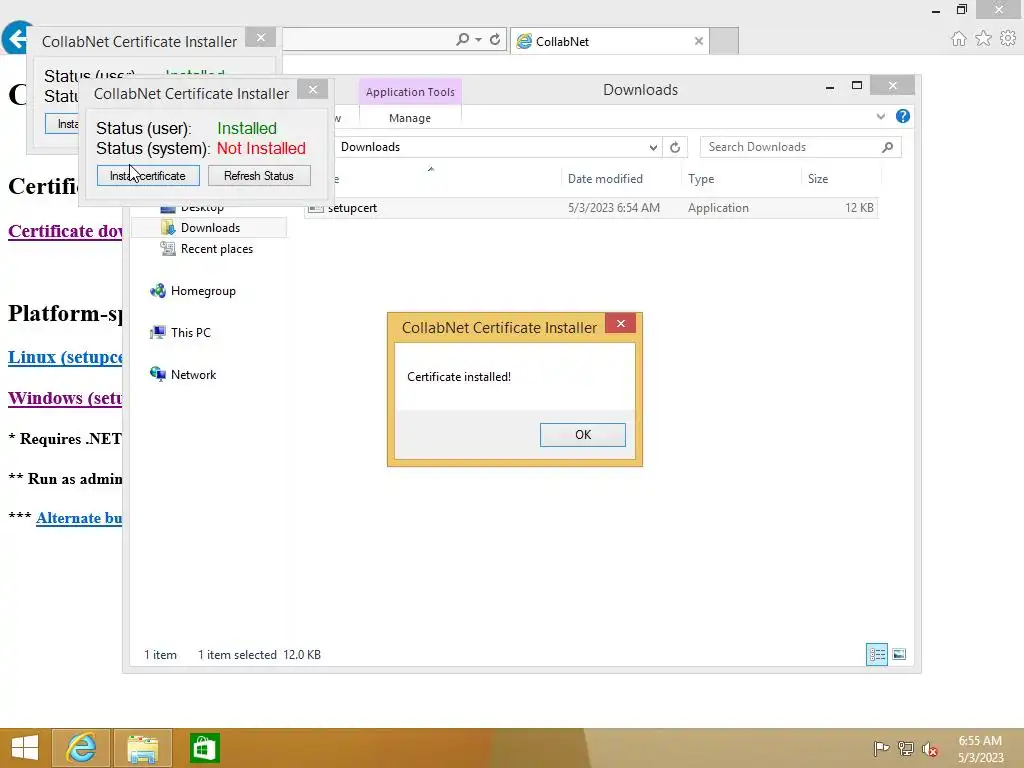Viewport: 1024px width, 768px height.
Task: Click the setupcert application icon
Action: click(316, 208)
